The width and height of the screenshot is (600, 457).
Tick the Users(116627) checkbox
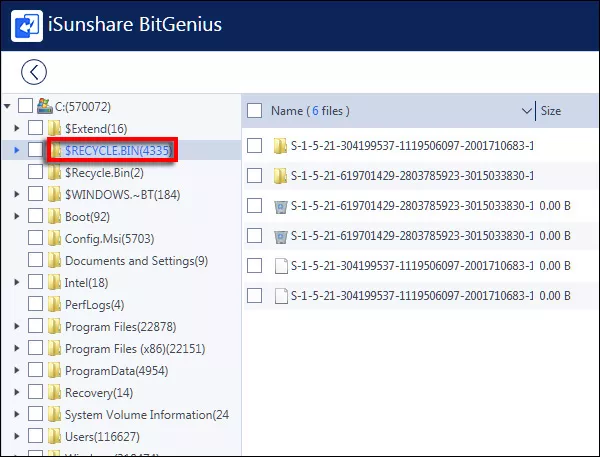[35, 436]
